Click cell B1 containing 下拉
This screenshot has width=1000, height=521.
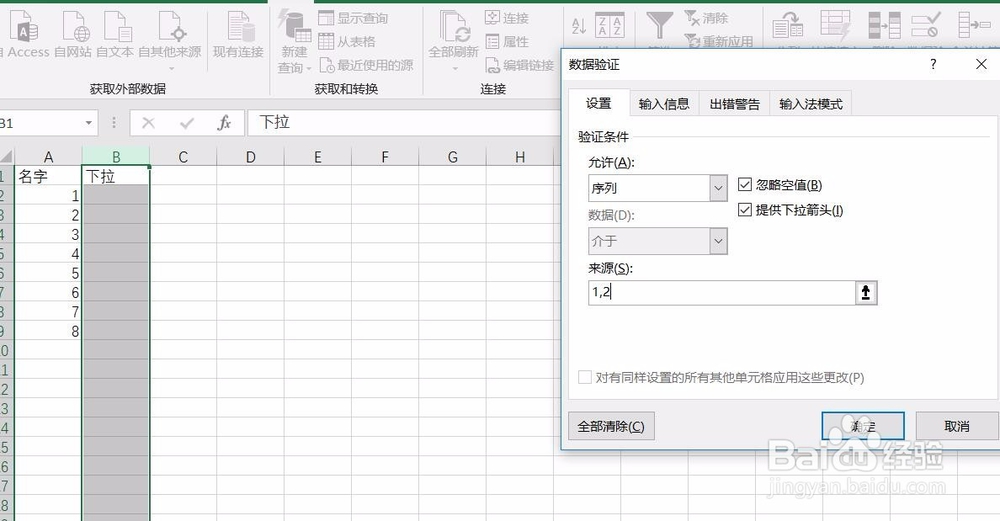(x=116, y=176)
